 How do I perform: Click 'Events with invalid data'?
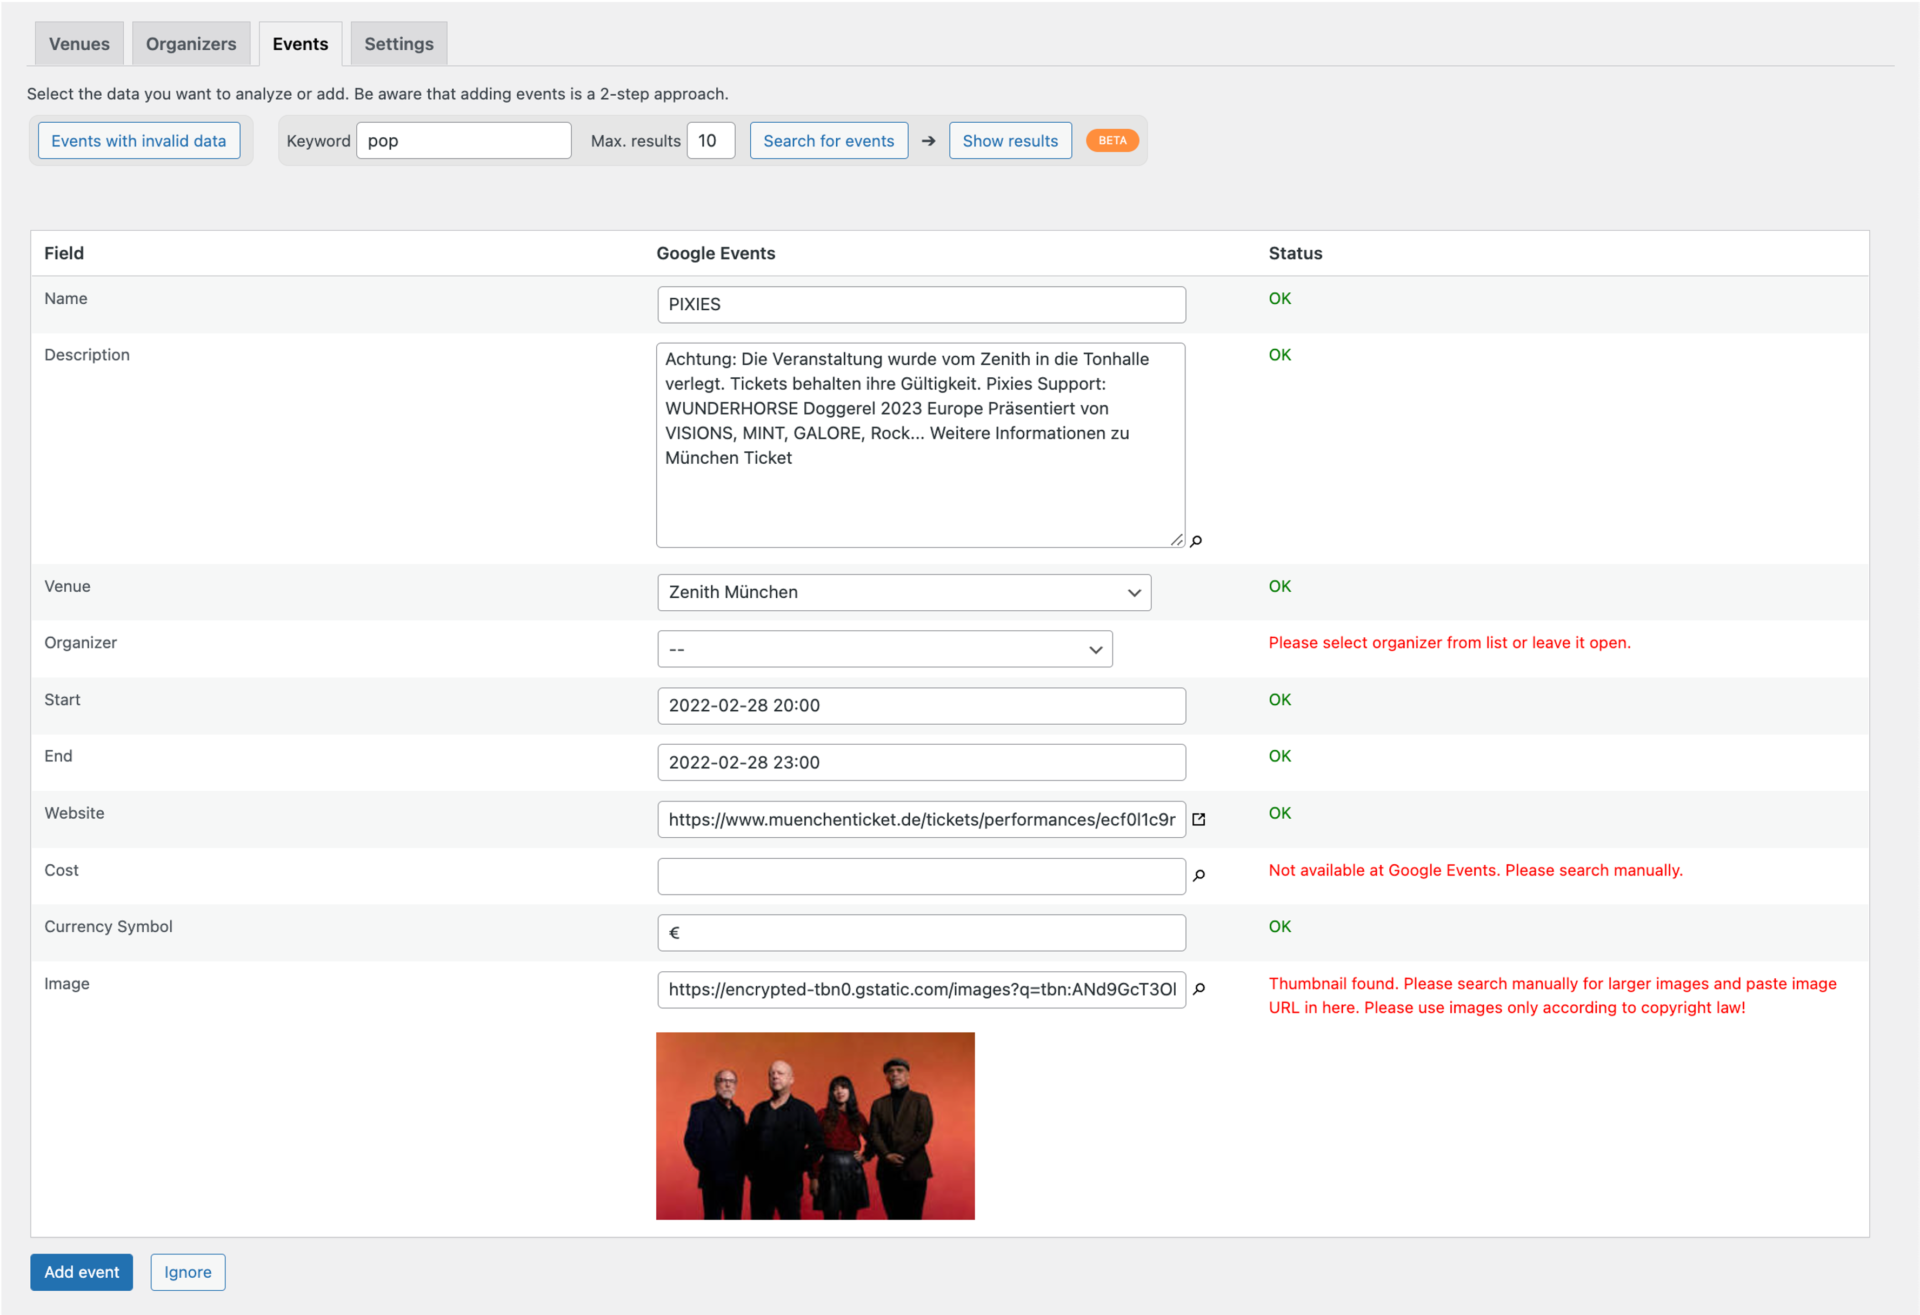pyautogui.click(x=138, y=140)
